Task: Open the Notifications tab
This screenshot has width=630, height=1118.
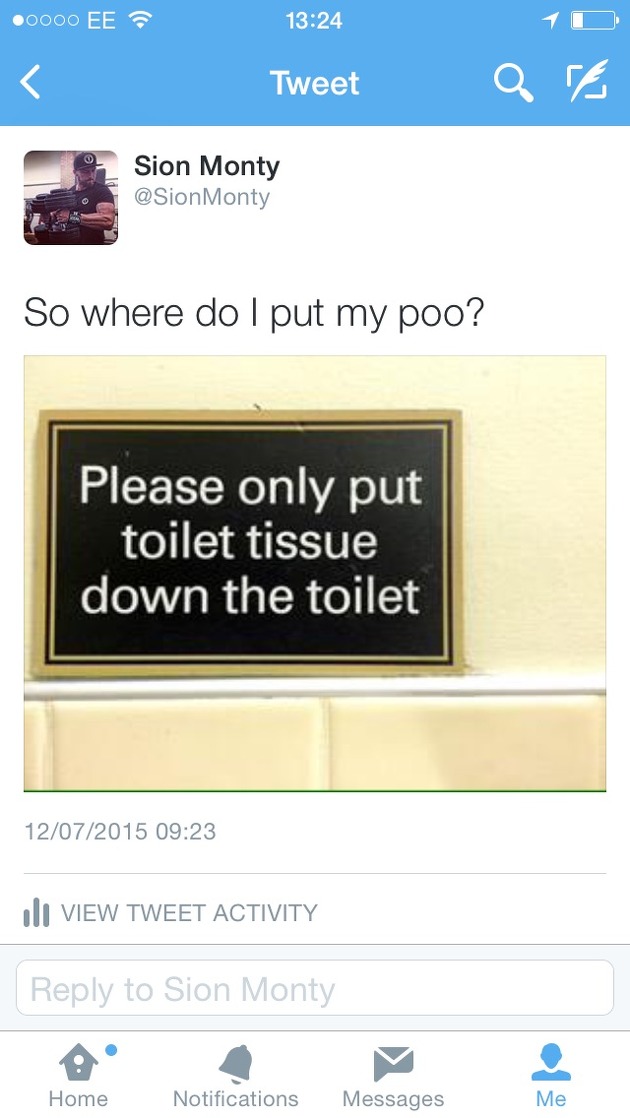Action: 236,1077
